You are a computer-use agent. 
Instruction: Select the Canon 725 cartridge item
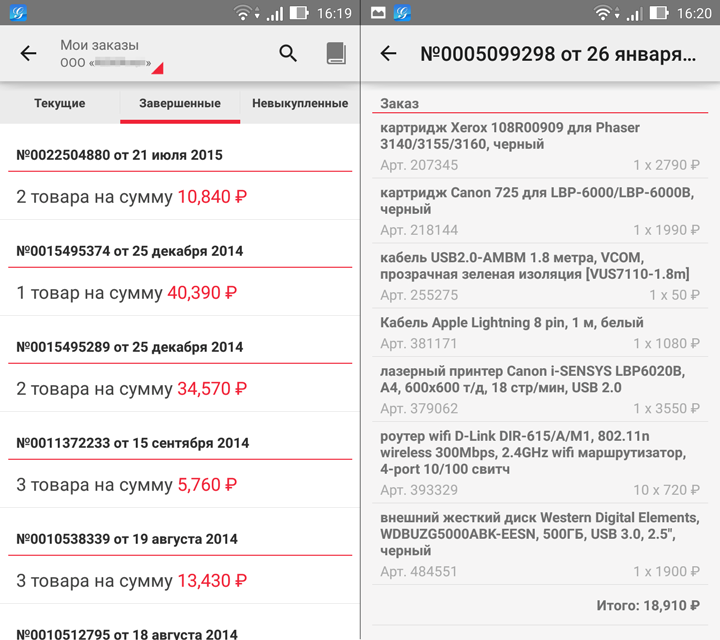click(x=540, y=211)
